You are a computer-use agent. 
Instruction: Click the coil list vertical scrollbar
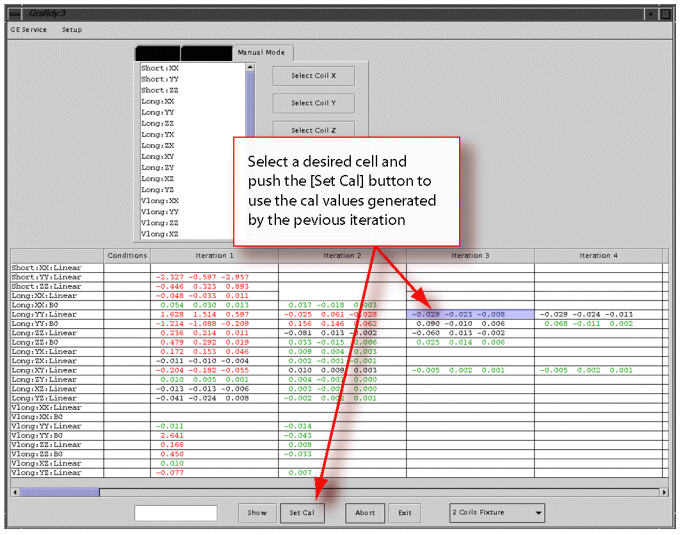[x=250, y=150]
